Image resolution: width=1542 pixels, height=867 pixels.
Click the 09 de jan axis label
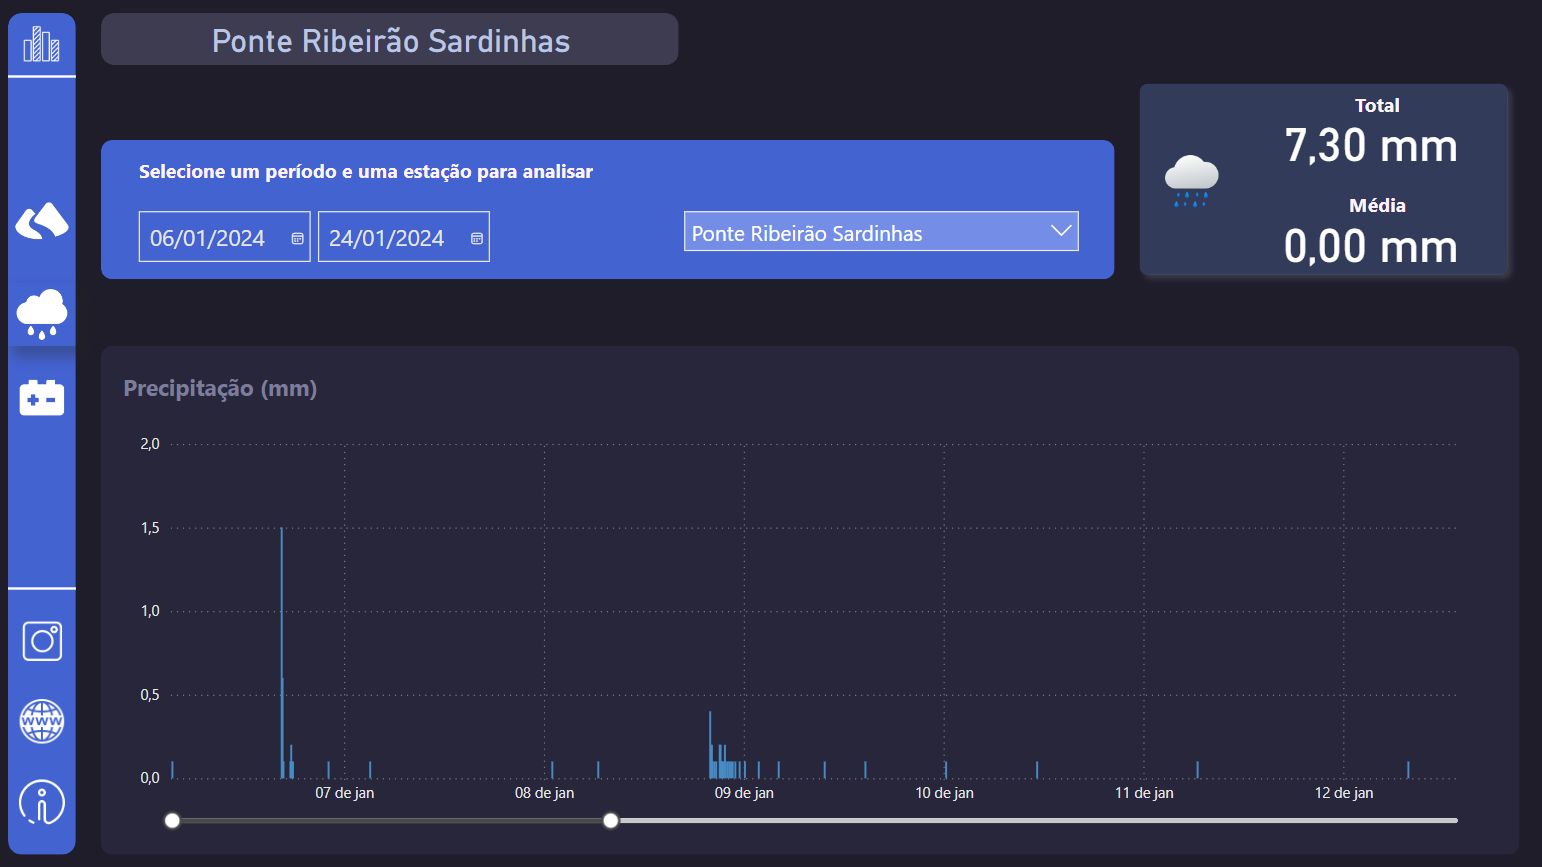(744, 793)
